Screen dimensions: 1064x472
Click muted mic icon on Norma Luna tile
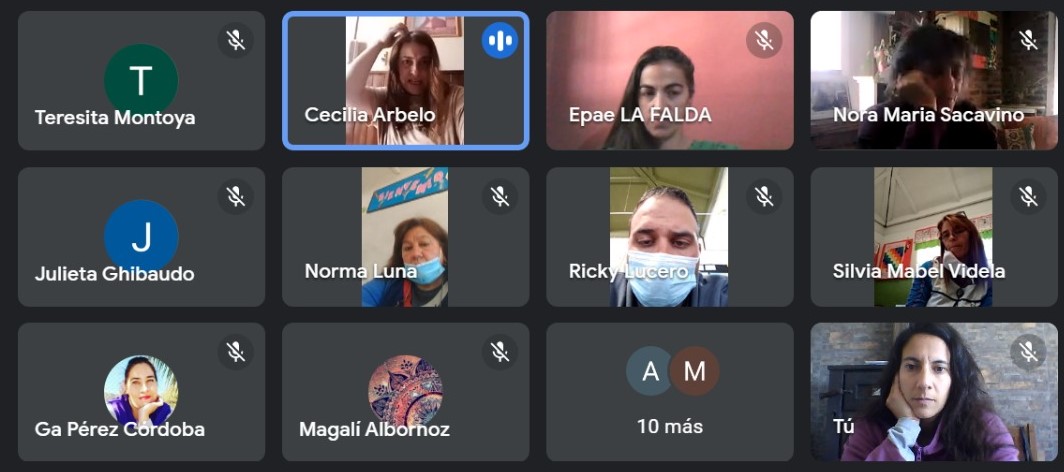(500, 197)
